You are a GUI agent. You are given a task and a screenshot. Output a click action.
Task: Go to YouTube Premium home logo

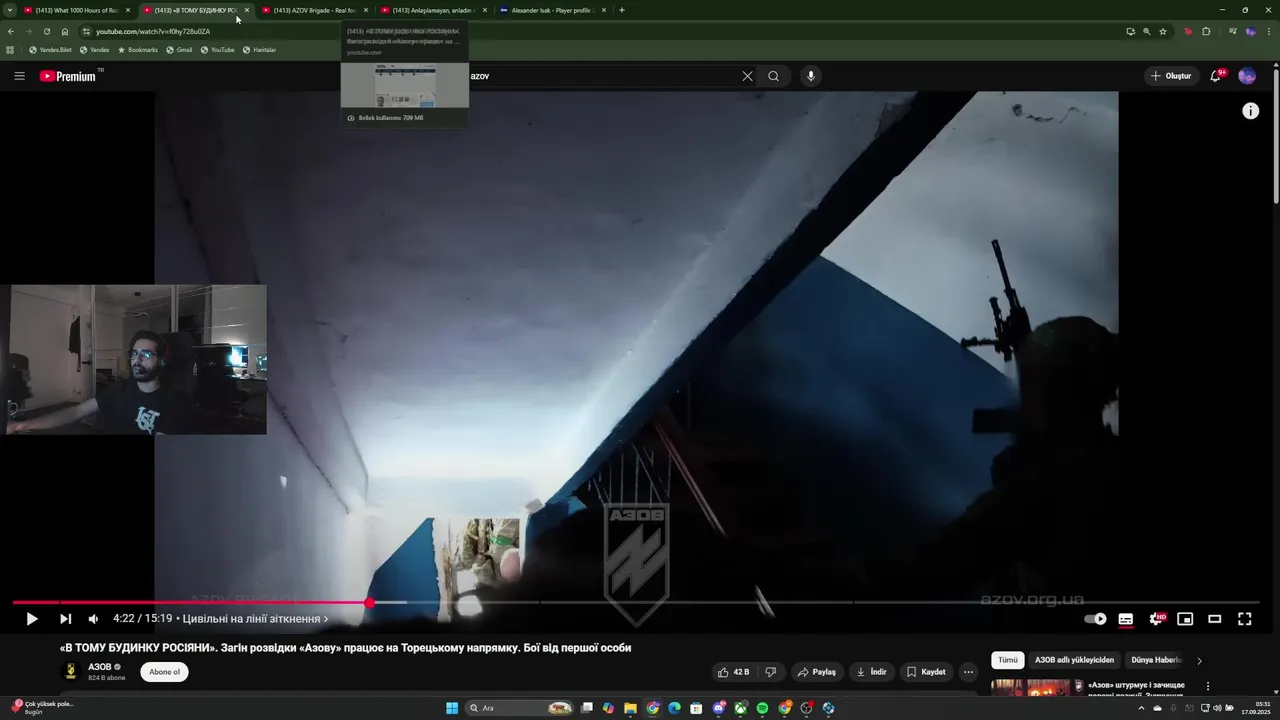68,76
